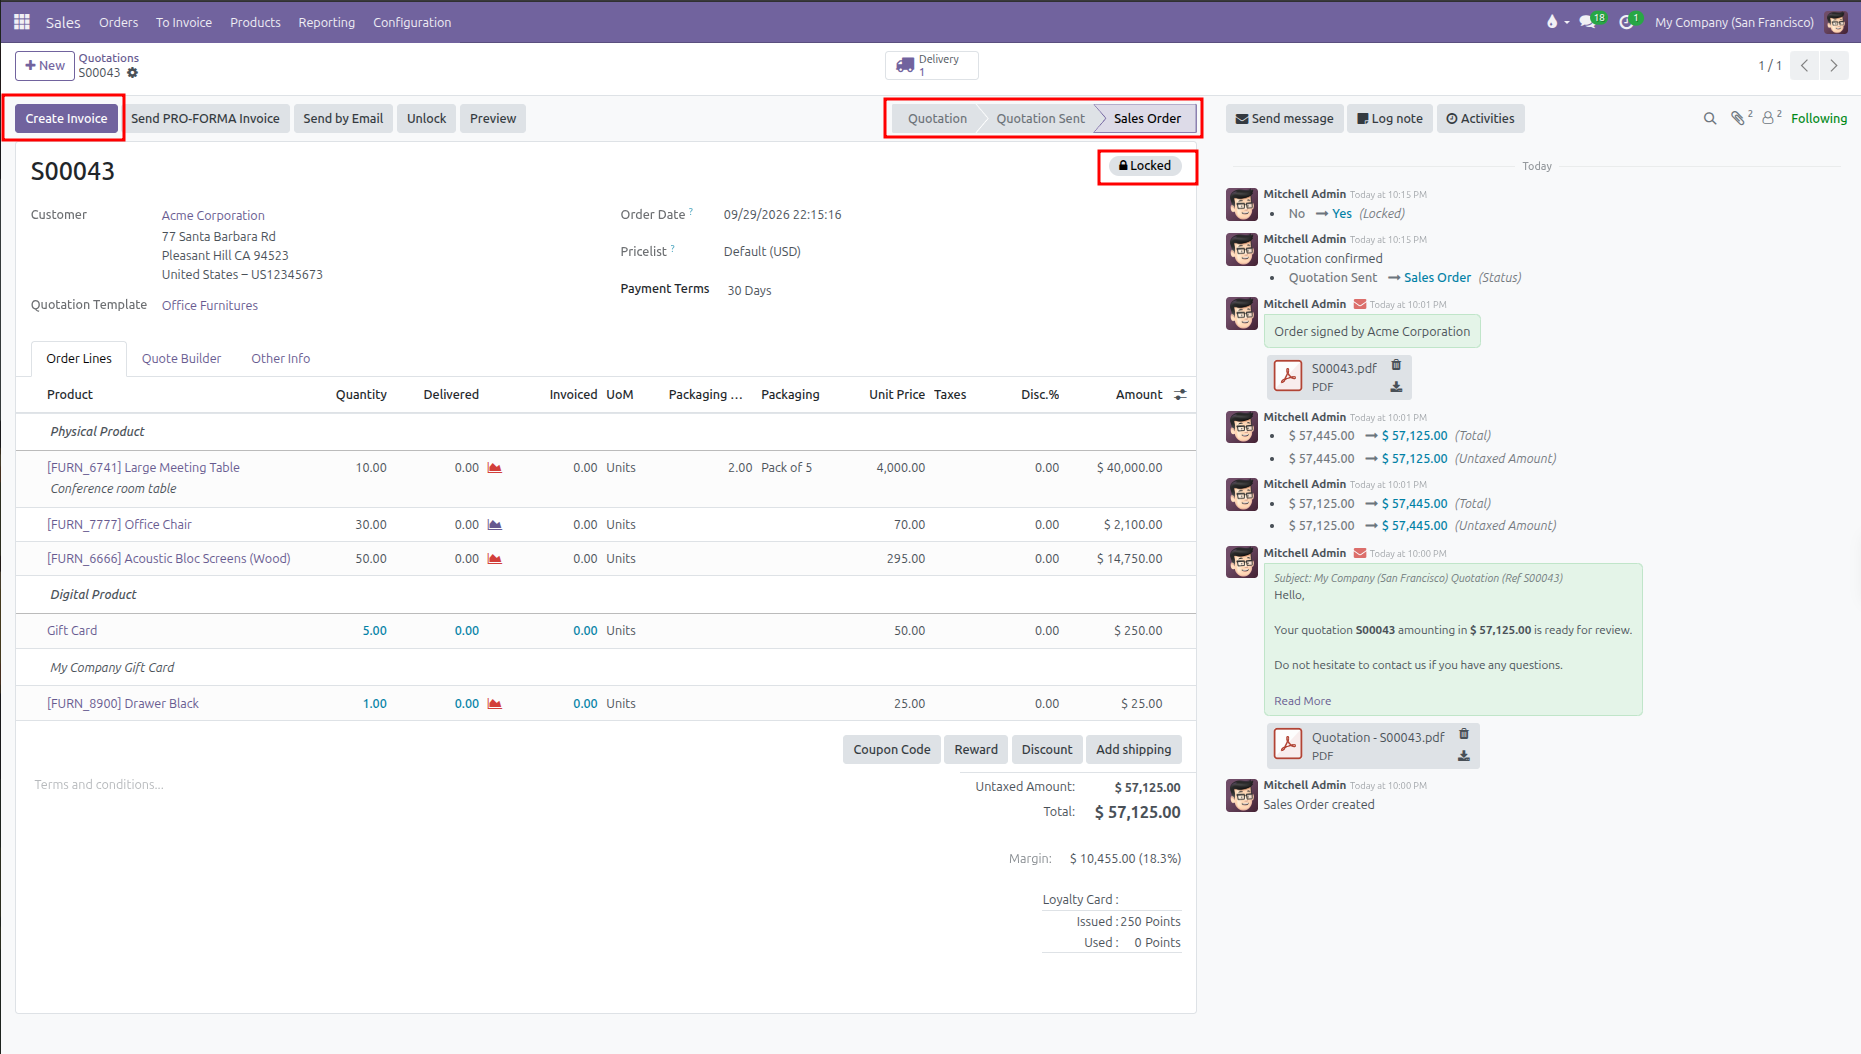Image resolution: width=1861 pixels, height=1054 pixels.
Task: Open the activities clock icon in navbar
Action: (x=1627, y=22)
